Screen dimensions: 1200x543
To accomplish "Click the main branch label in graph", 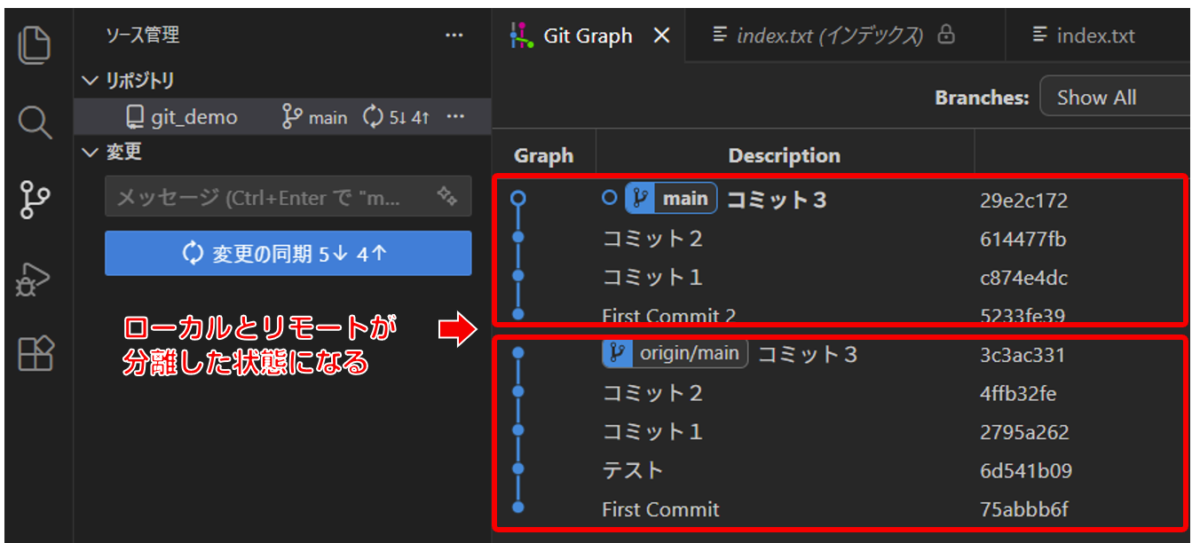I will (671, 199).
